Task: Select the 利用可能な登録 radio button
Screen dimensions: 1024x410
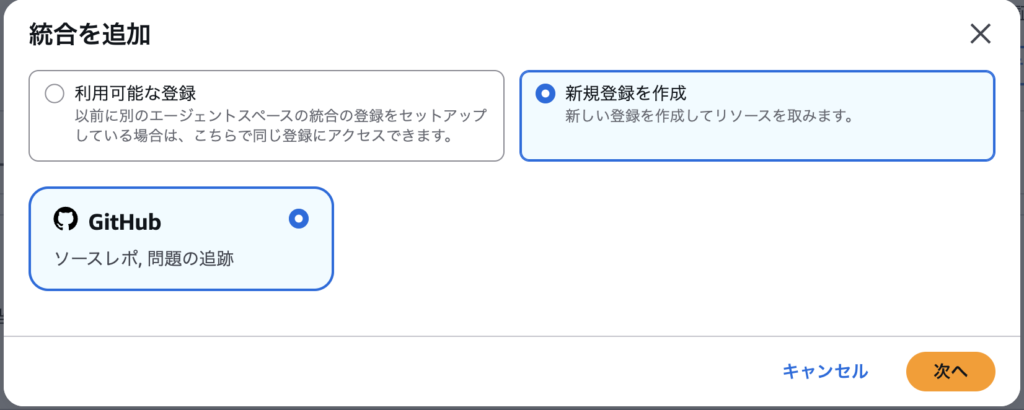Action: [x=54, y=94]
